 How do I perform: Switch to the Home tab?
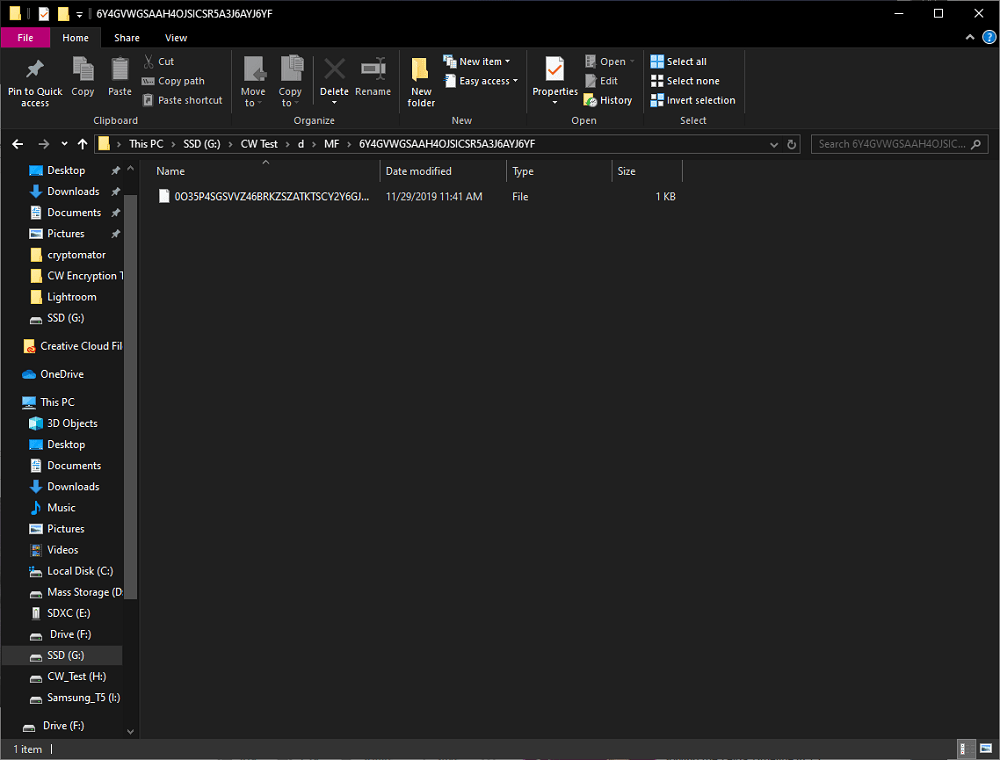(x=75, y=38)
